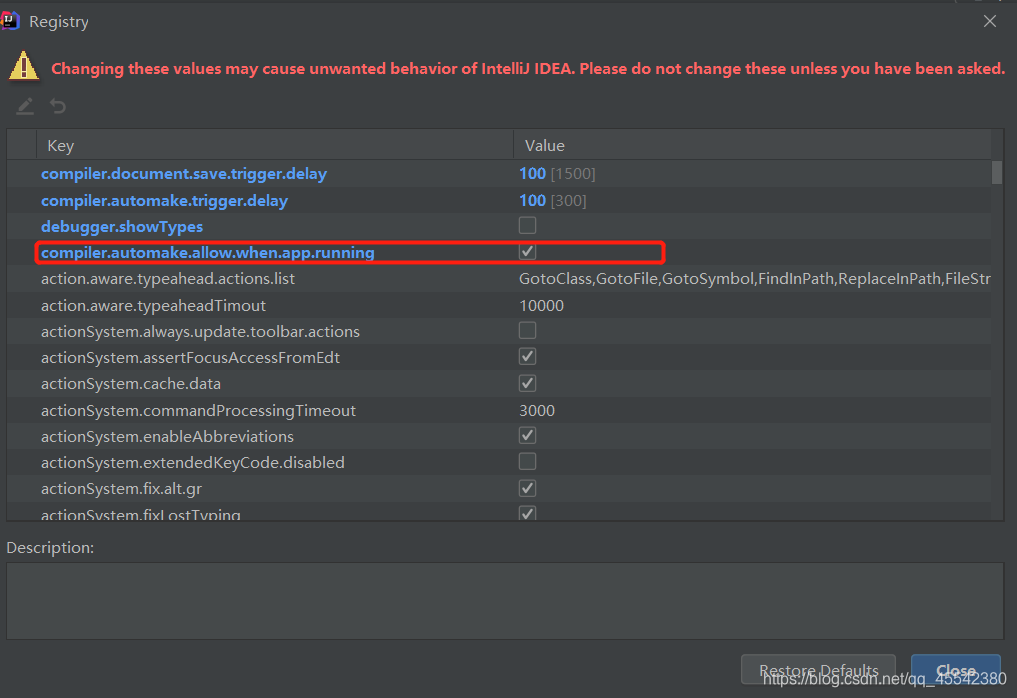Click inside the Description text area

(x=504, y=600)
